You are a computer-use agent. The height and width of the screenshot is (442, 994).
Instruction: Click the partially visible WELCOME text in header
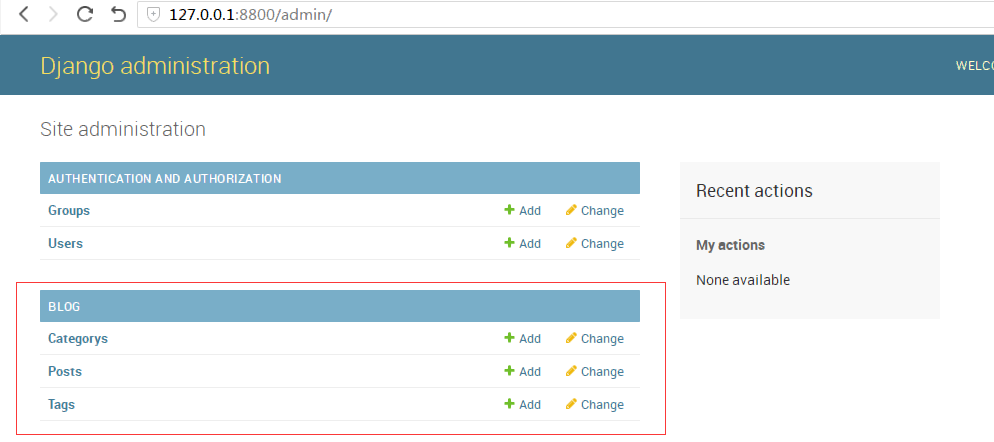(x=975, y=66)
